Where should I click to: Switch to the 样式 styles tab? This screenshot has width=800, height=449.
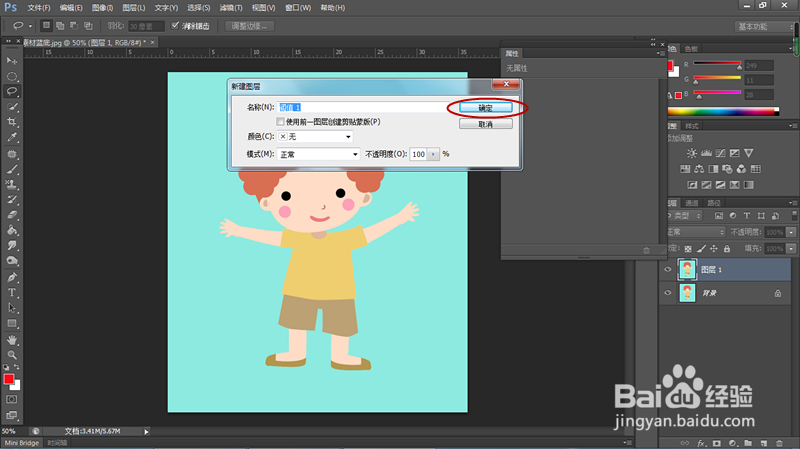tap(692, 126)
